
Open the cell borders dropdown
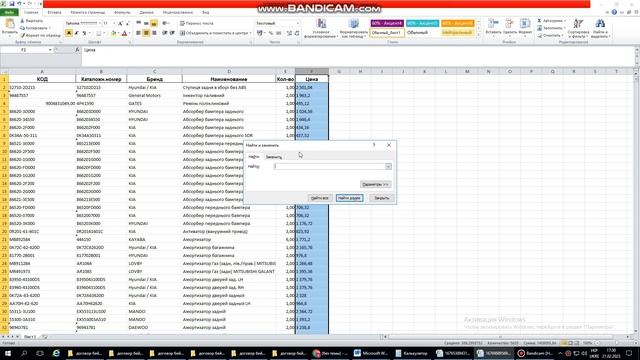click(104, 33)
